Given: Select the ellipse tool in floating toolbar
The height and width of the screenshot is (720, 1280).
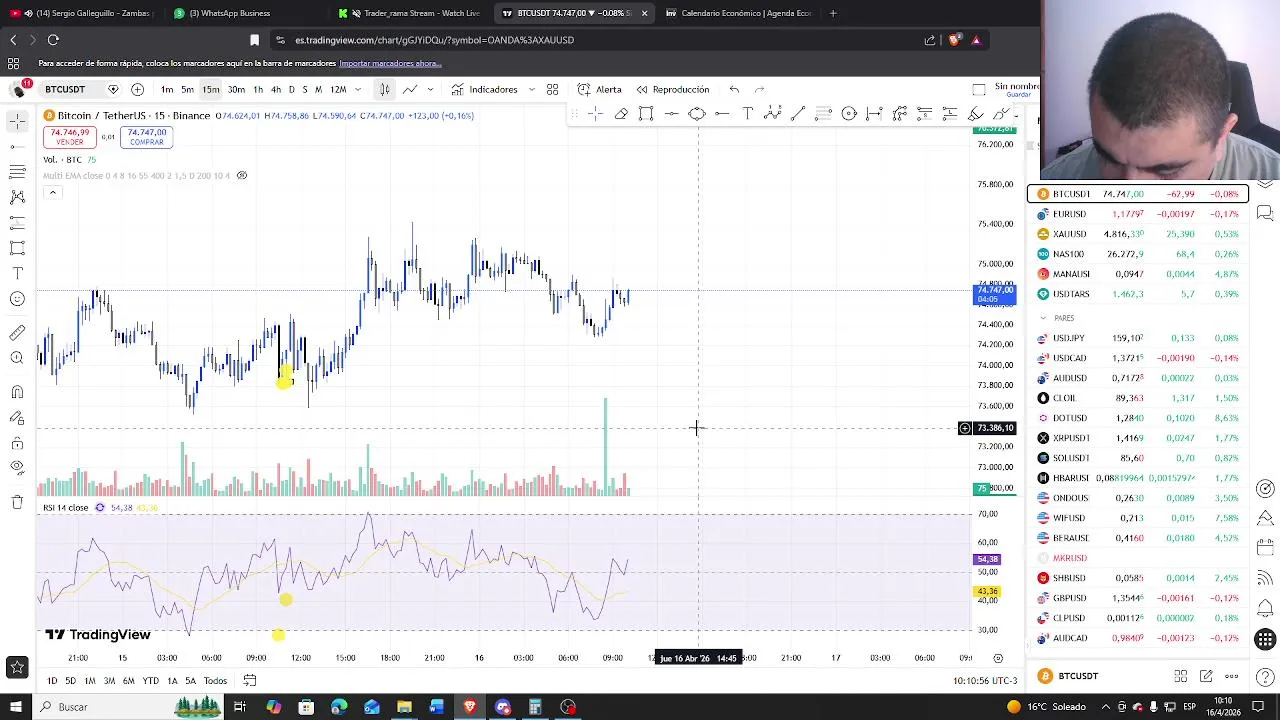Looking at the screenshot, I should [x=697, y=114].
